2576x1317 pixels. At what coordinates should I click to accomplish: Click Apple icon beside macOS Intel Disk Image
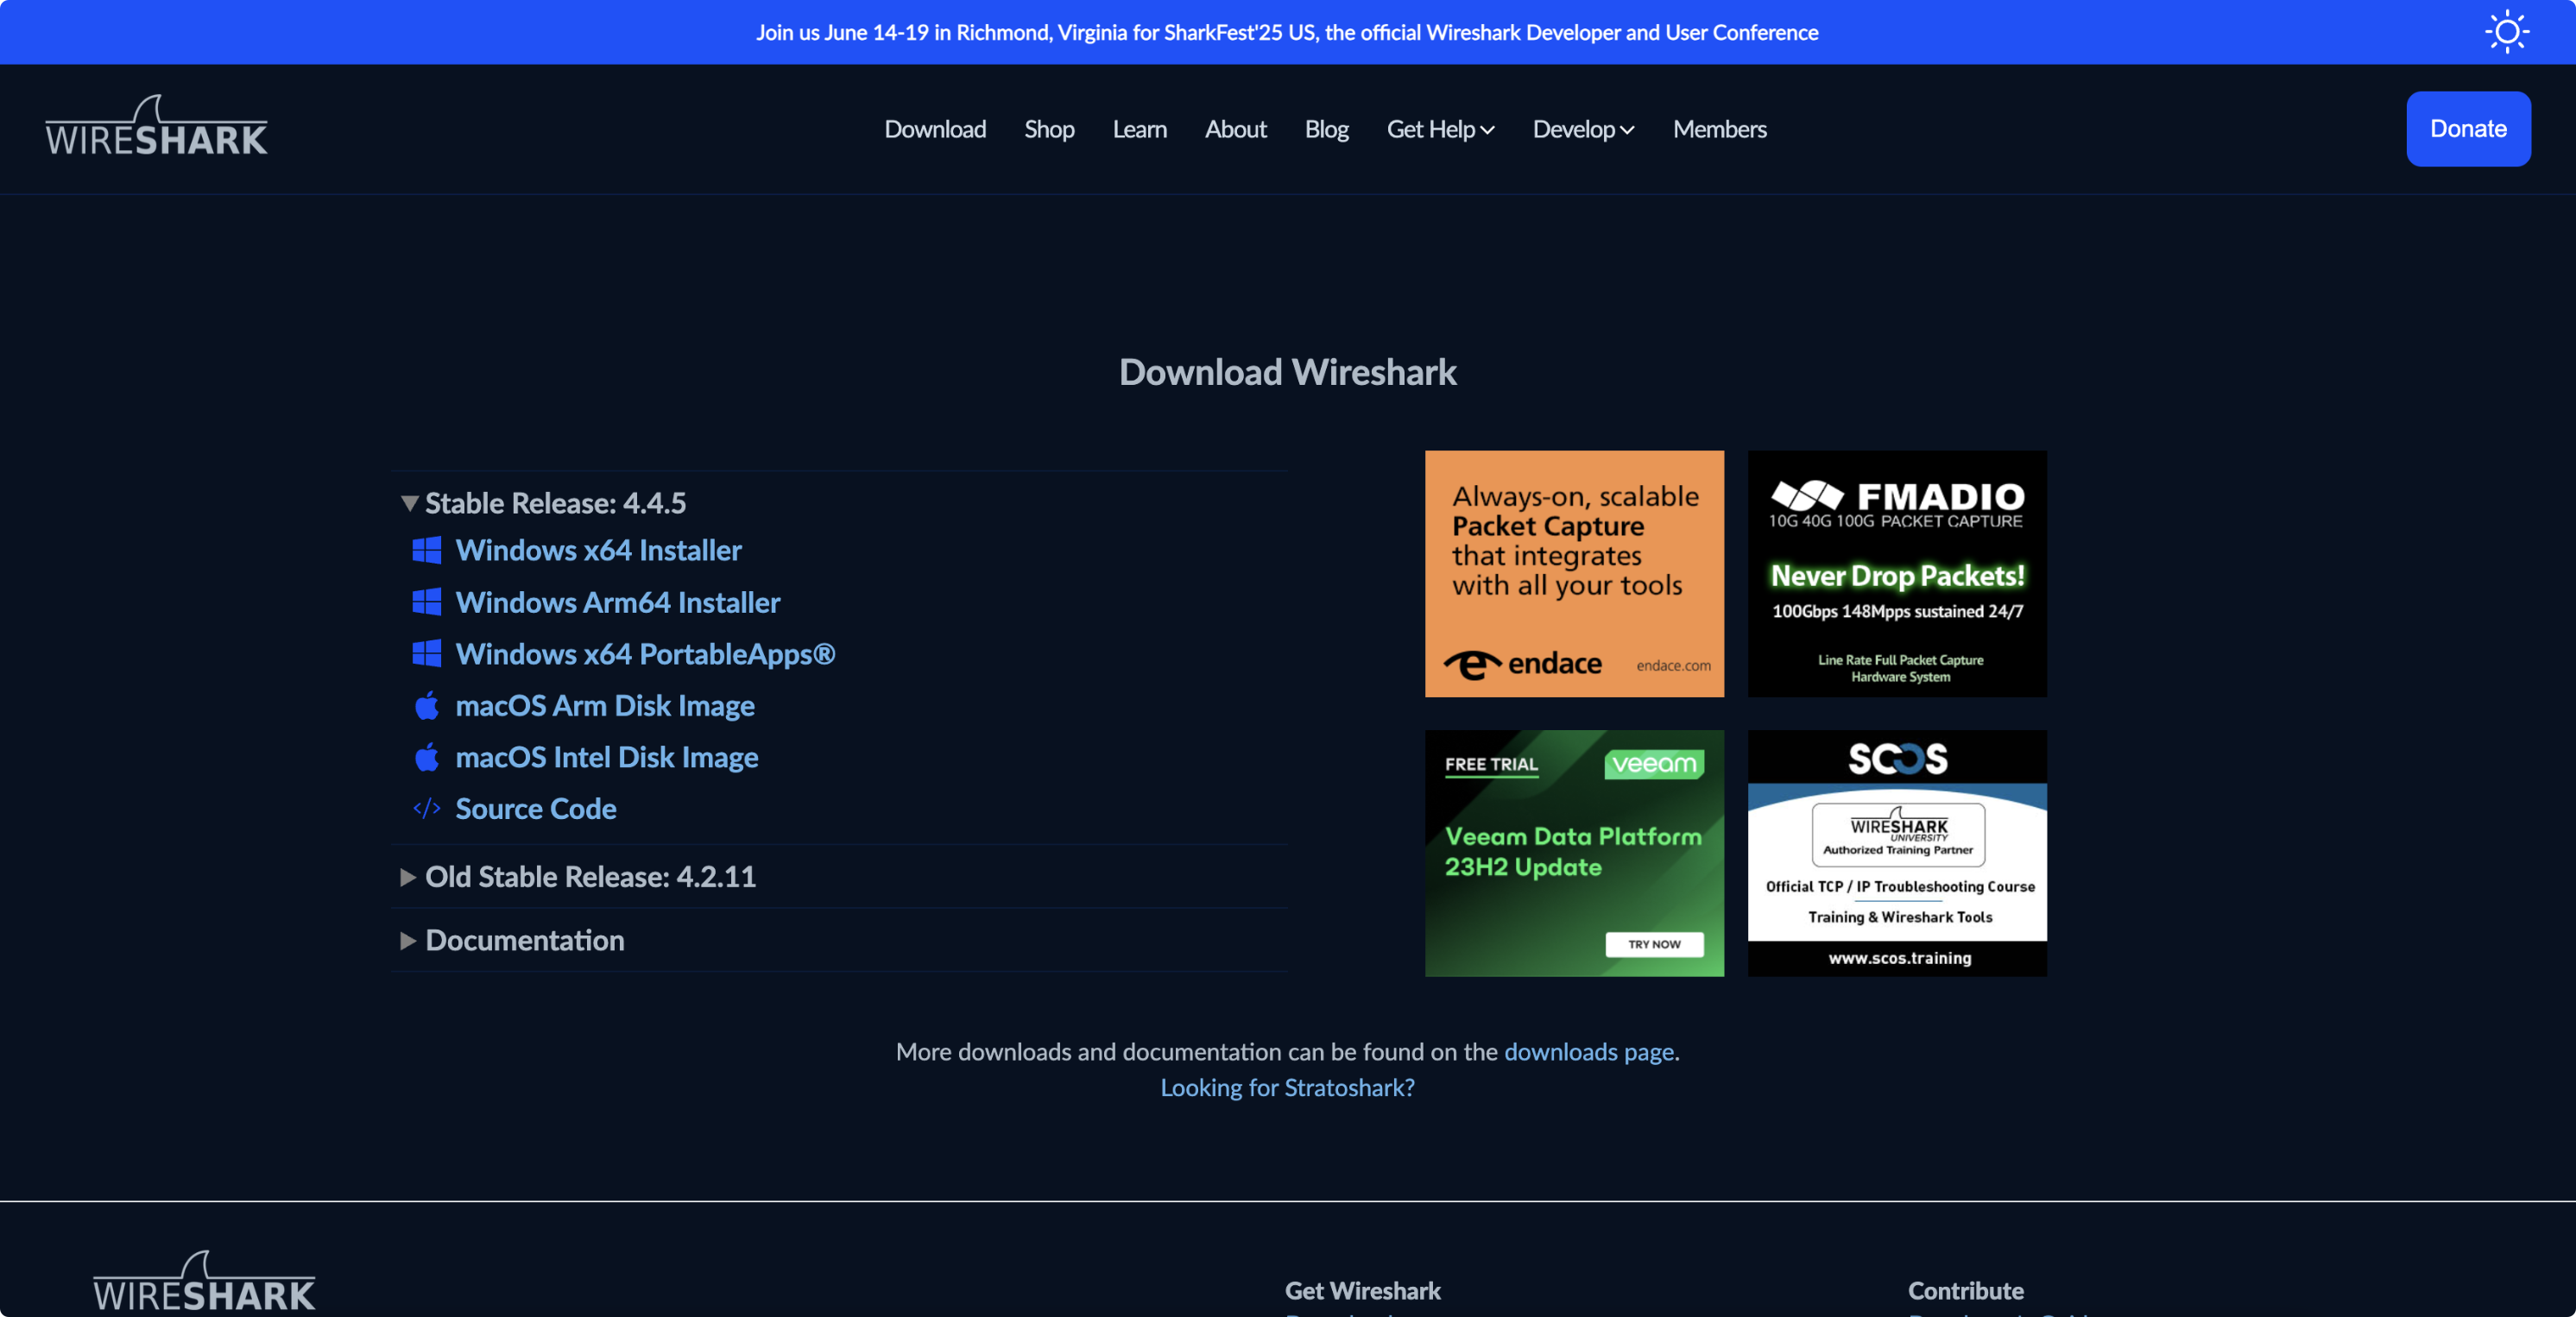point(427,757)
